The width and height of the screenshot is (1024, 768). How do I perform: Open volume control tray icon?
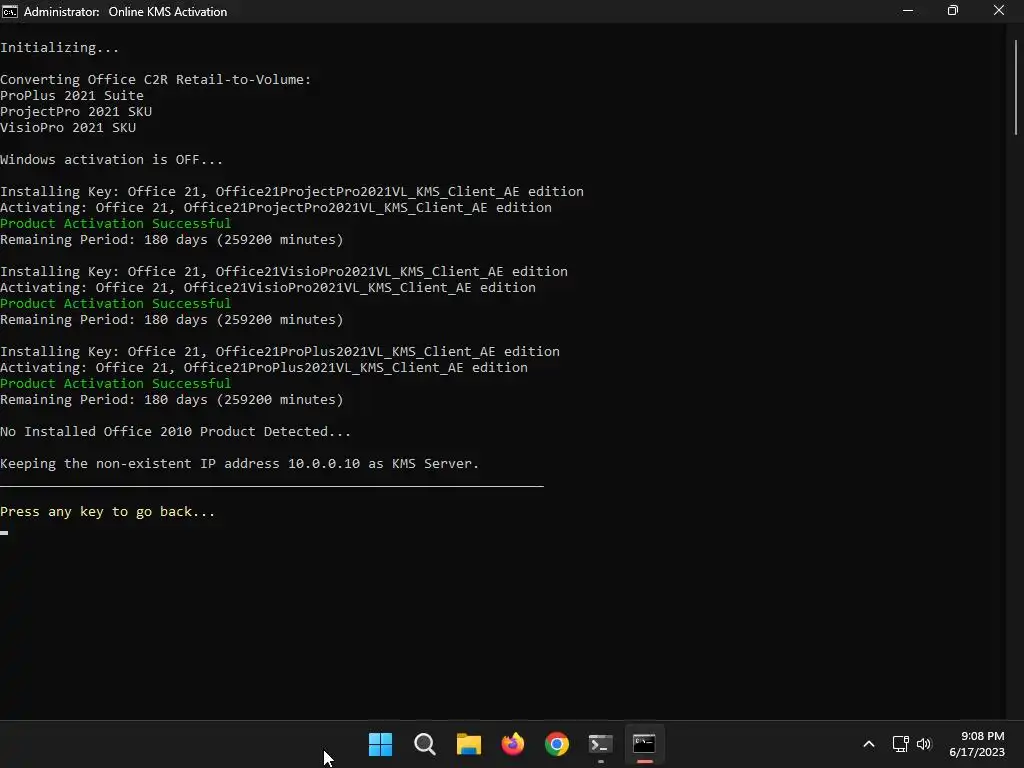(x=924, y=744)
